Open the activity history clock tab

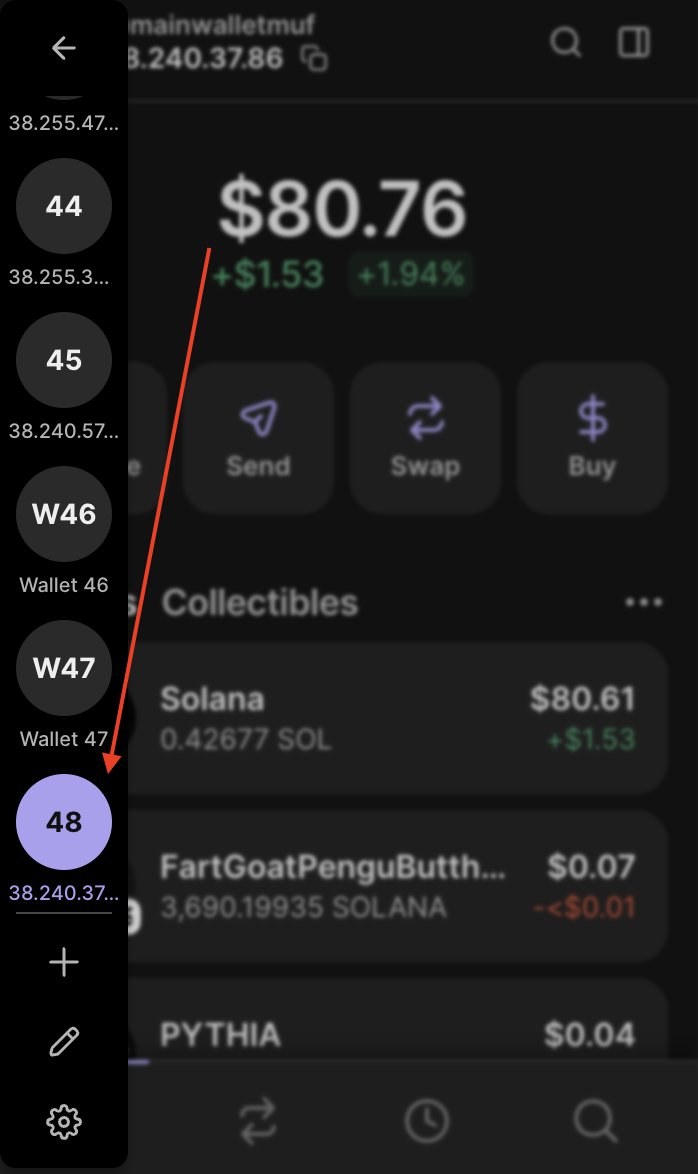click(427, 1122)
